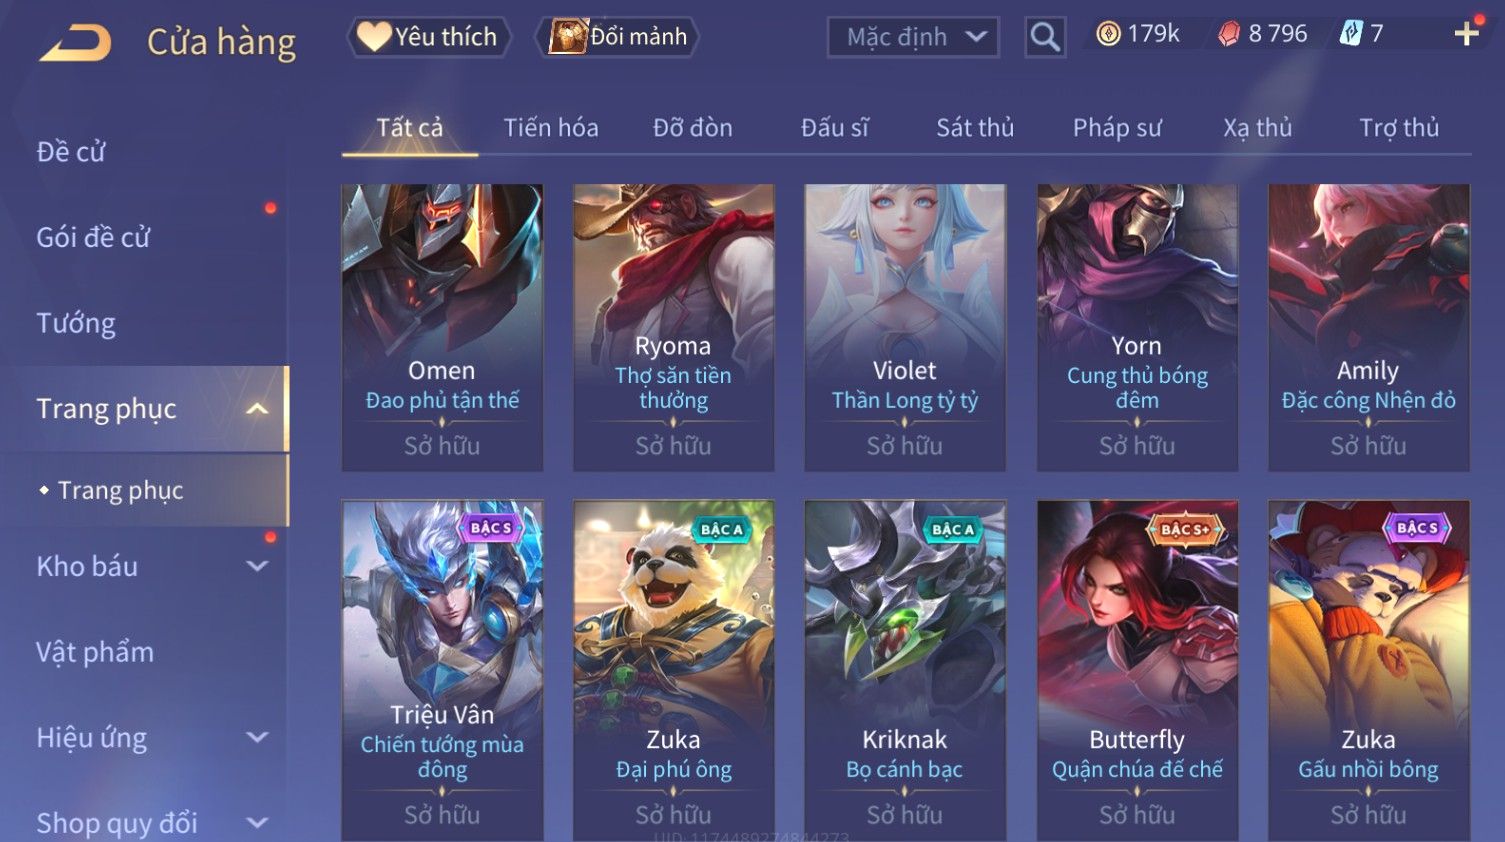Select the Violet Thần Long tỷ tỷ skin

(x=905, y=328)
